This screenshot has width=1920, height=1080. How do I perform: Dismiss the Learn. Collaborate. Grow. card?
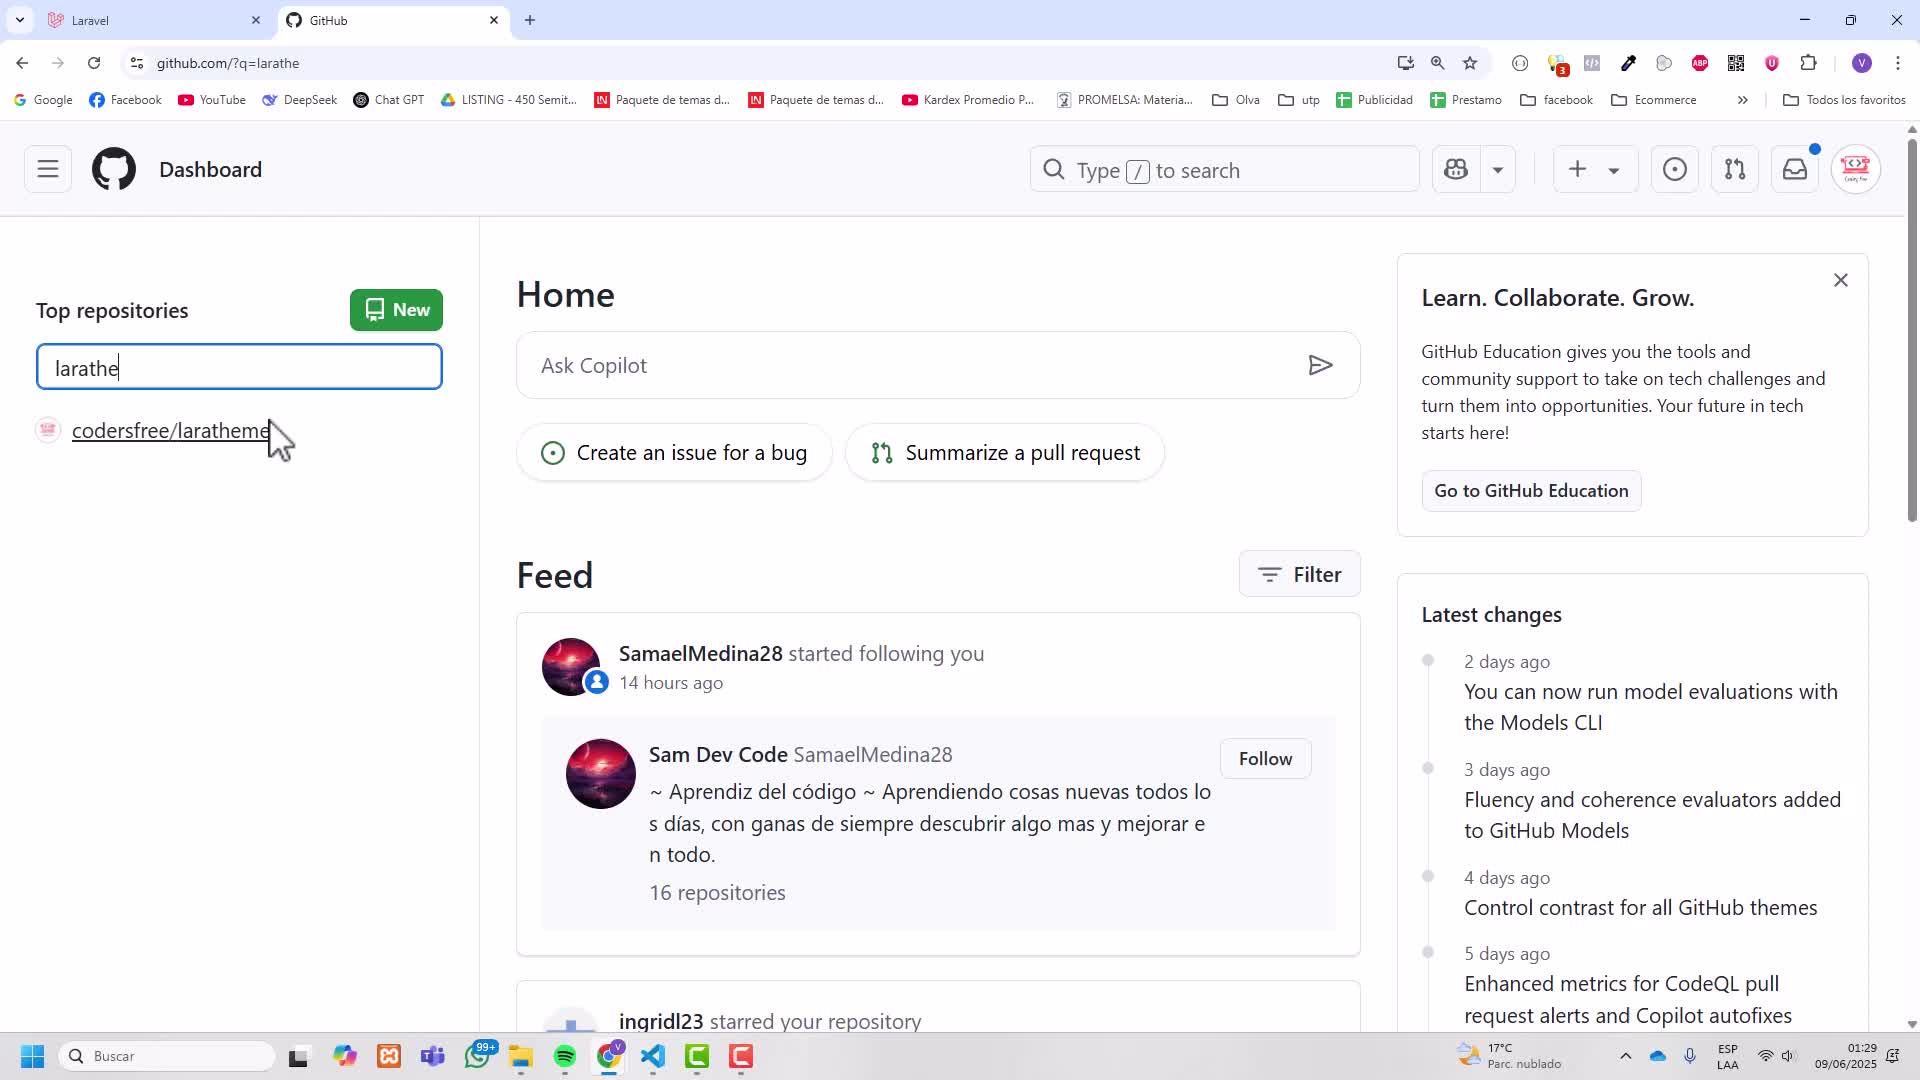(x=1840, y=280)
